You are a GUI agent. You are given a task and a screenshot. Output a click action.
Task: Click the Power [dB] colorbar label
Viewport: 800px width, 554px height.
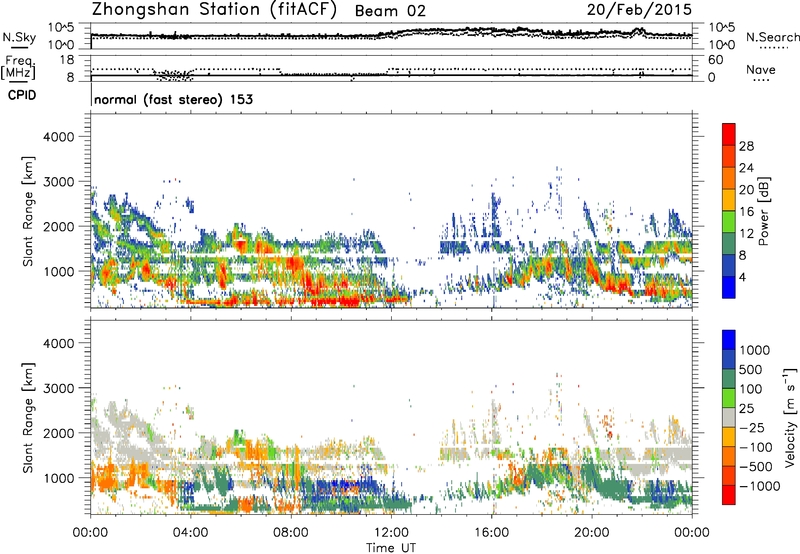(x=763, y=211)
